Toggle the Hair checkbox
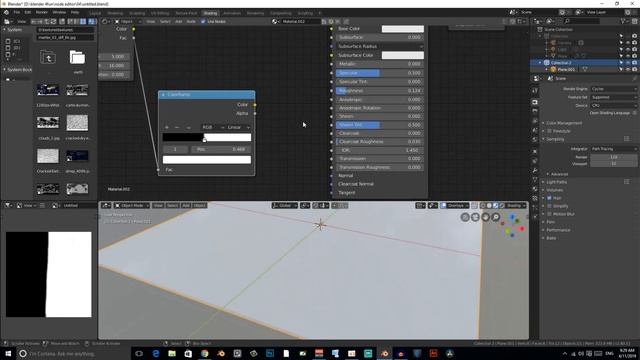The width and height of the screenshot is (640, 360). 549,198
